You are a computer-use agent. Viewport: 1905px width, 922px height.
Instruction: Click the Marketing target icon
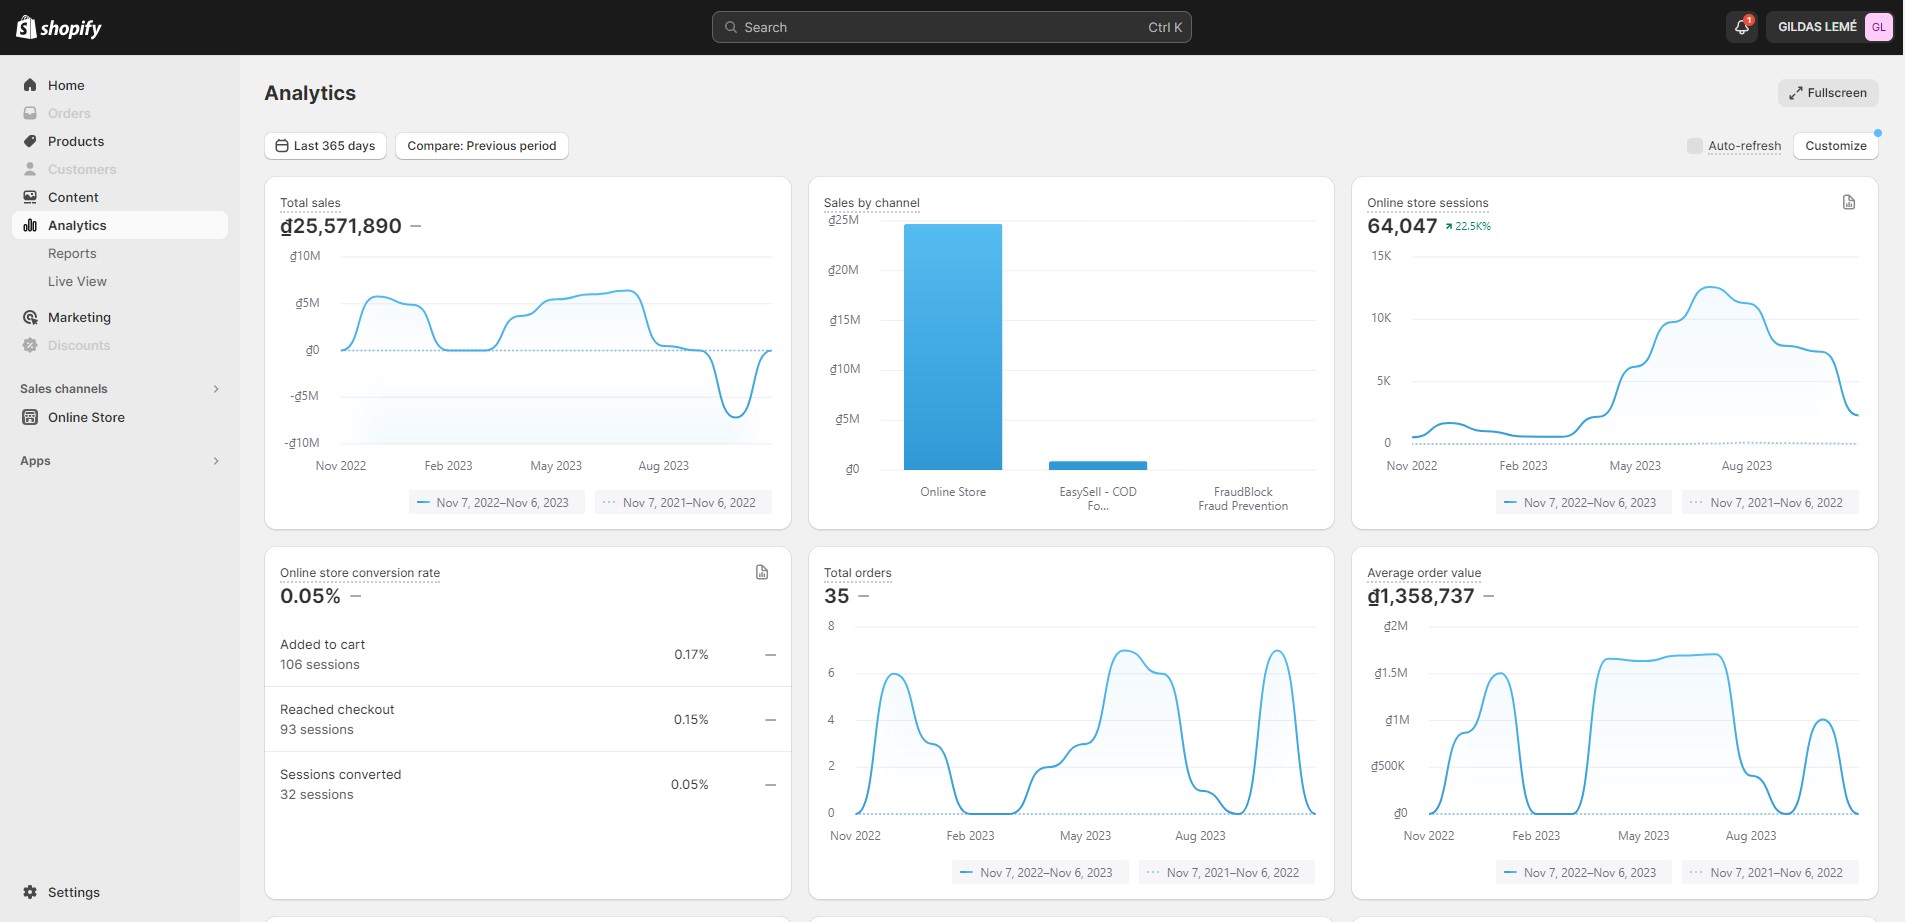tap(30, 317)
